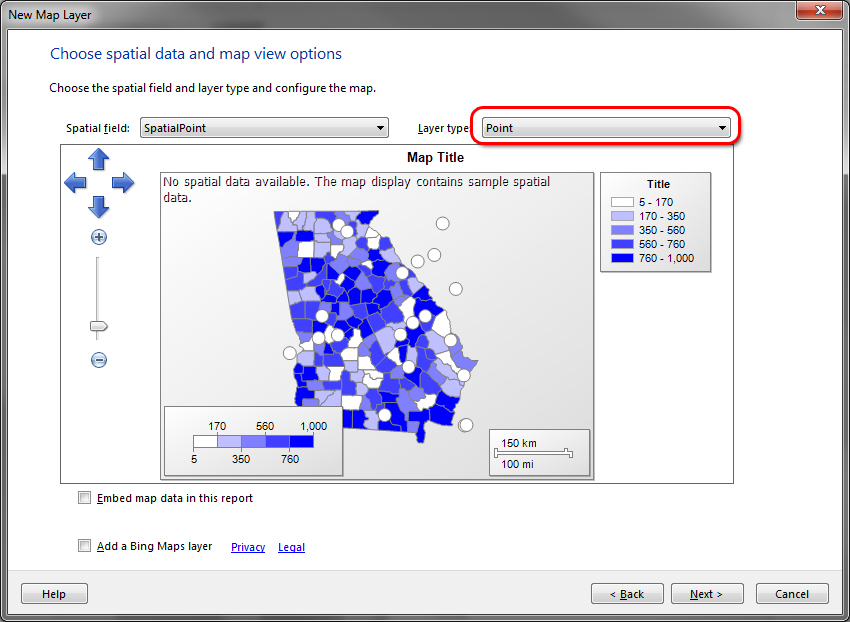Go Back to the previous wizard step
Image resolution: width=850 pixels, height=622 pixels.
(627, 594)
